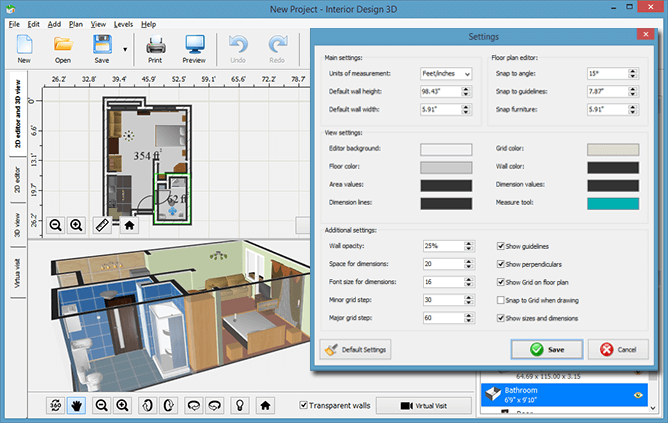Screen dimensions: 668x423
Task: Tilt 3D view with right orbit icon
Action: (215, 406)
